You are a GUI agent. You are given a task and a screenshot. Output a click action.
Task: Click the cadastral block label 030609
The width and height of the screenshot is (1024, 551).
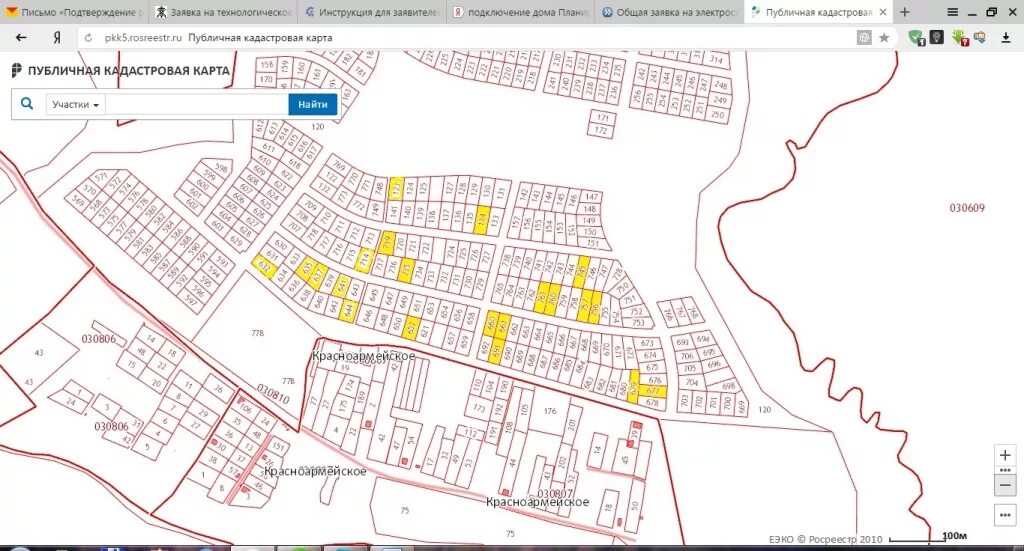coord(967,208)
